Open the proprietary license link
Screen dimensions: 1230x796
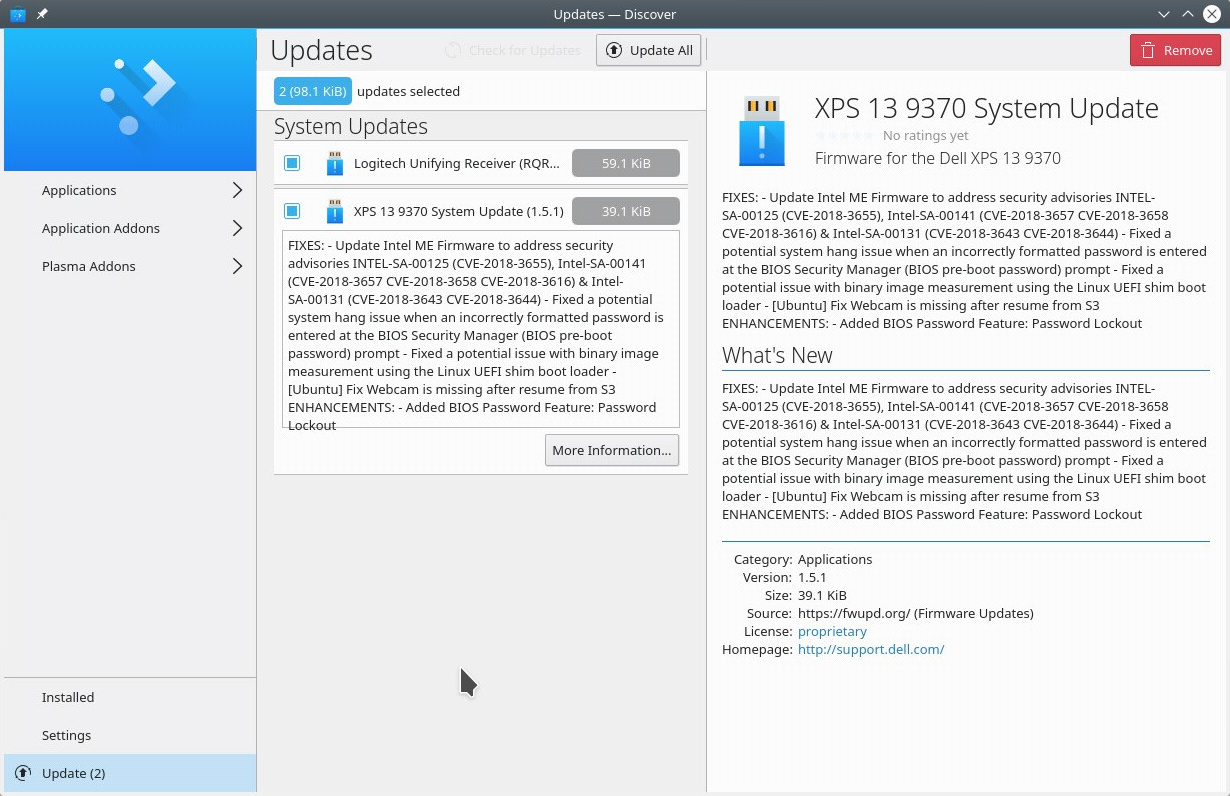click(832, 631)
